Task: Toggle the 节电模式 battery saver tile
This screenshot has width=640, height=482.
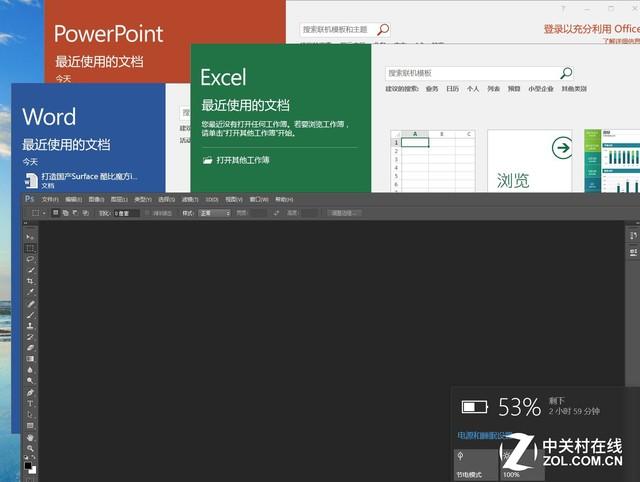Action: click(x=476, y=464)
